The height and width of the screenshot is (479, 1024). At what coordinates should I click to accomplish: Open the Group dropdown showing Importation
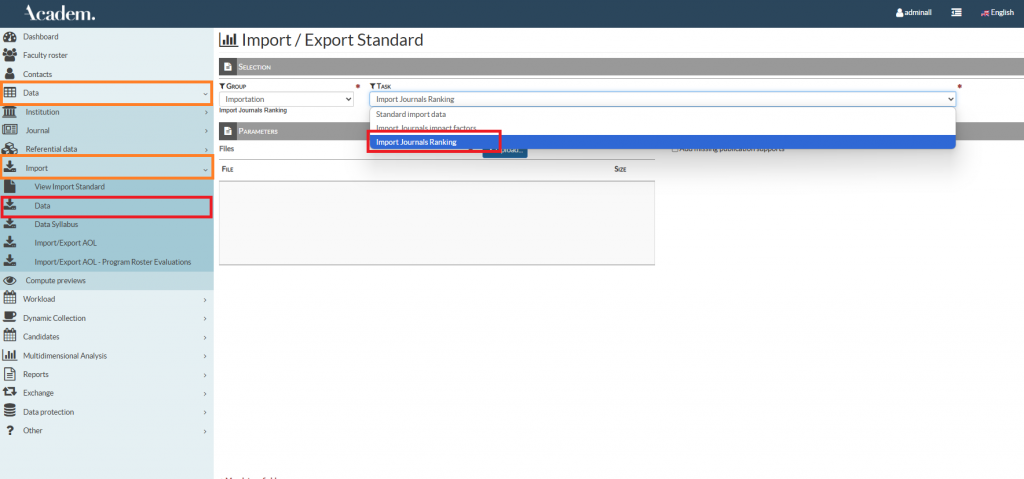[287, 100]
